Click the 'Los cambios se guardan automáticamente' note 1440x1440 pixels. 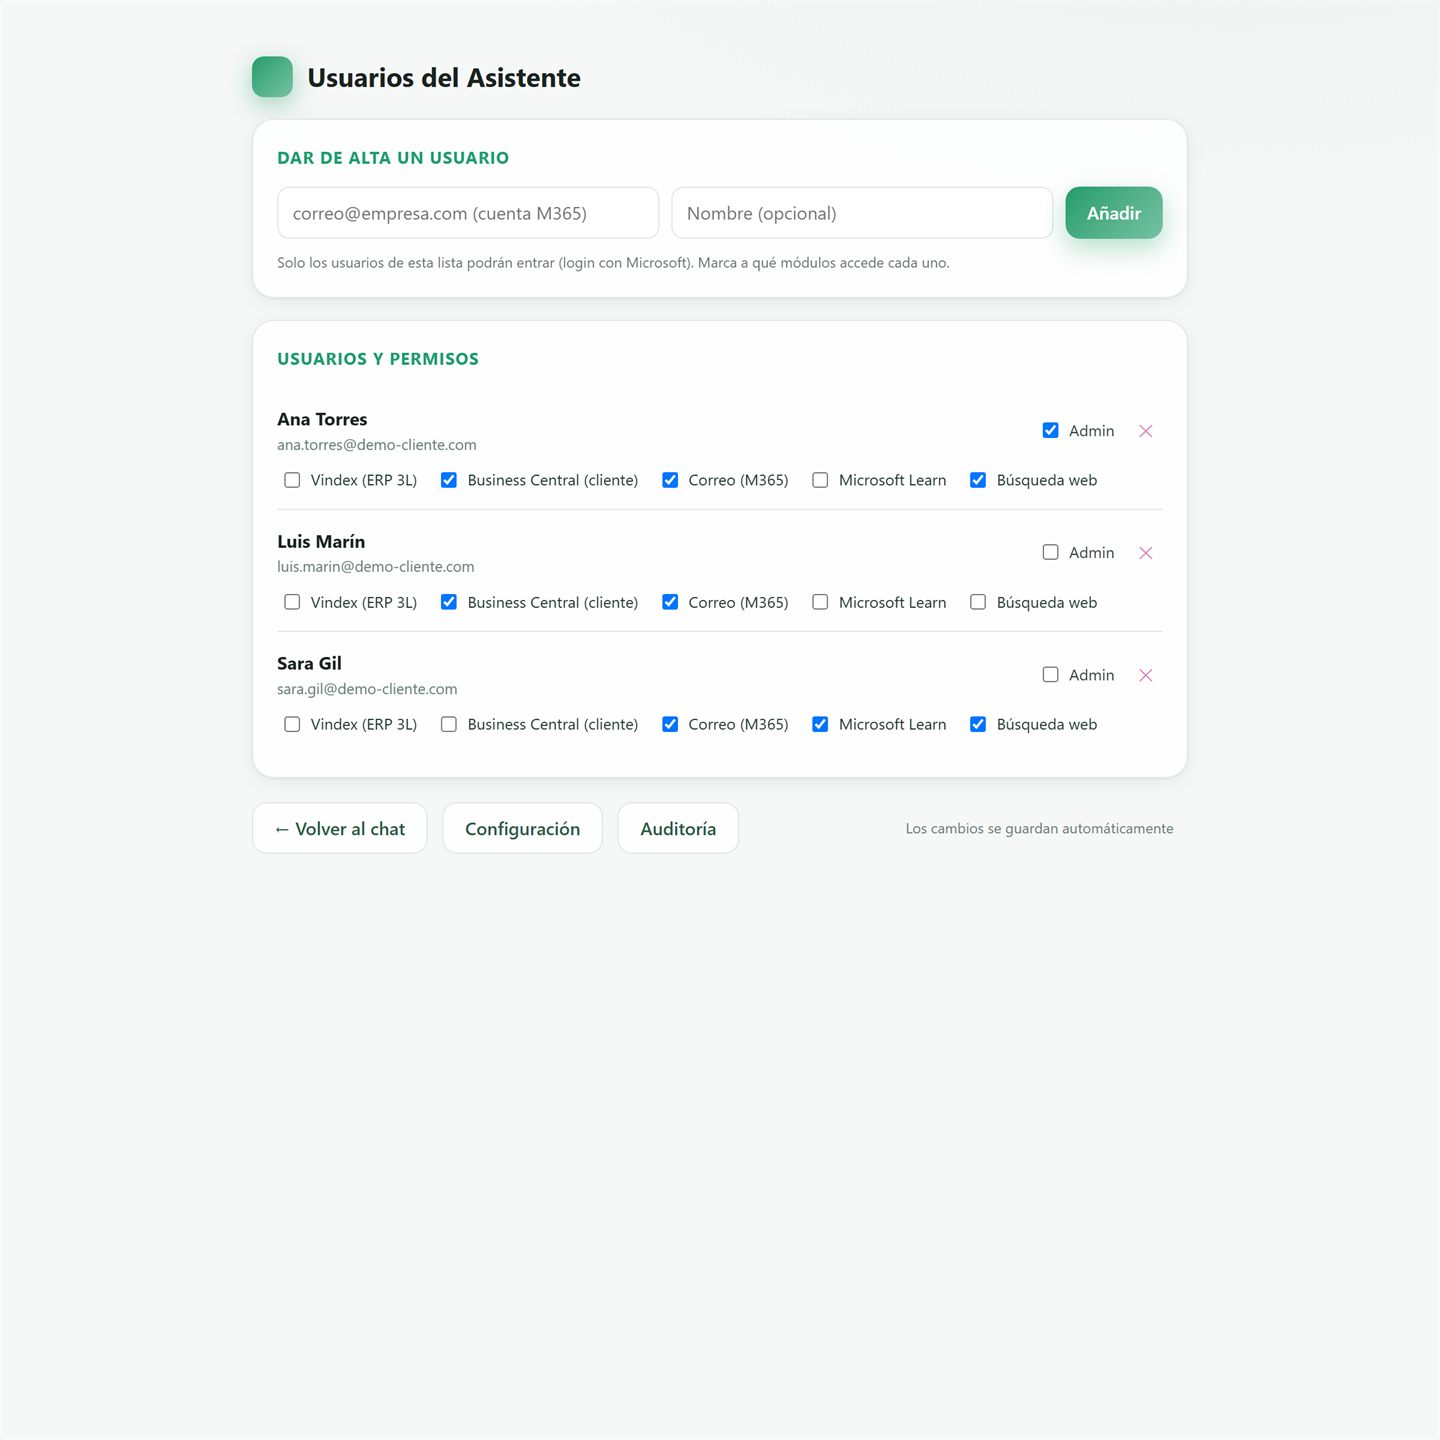pos(1040,829)
